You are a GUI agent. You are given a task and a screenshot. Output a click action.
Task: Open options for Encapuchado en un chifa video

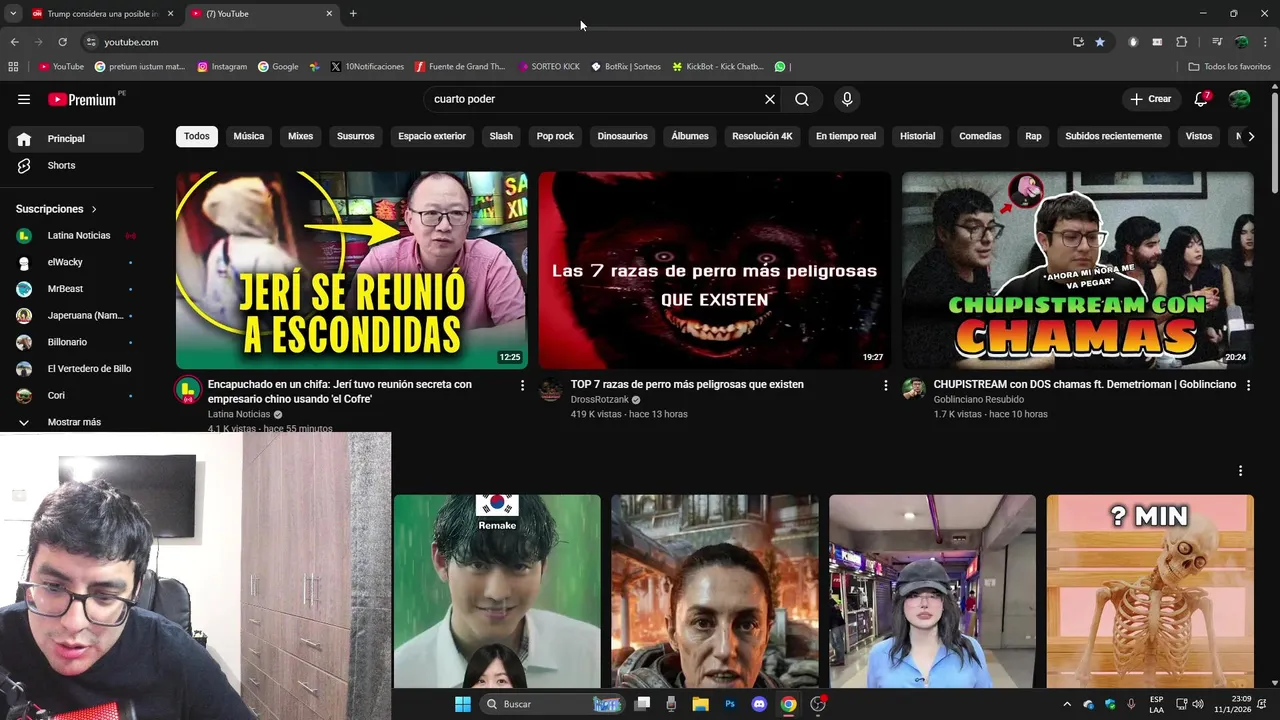point(522,385)
